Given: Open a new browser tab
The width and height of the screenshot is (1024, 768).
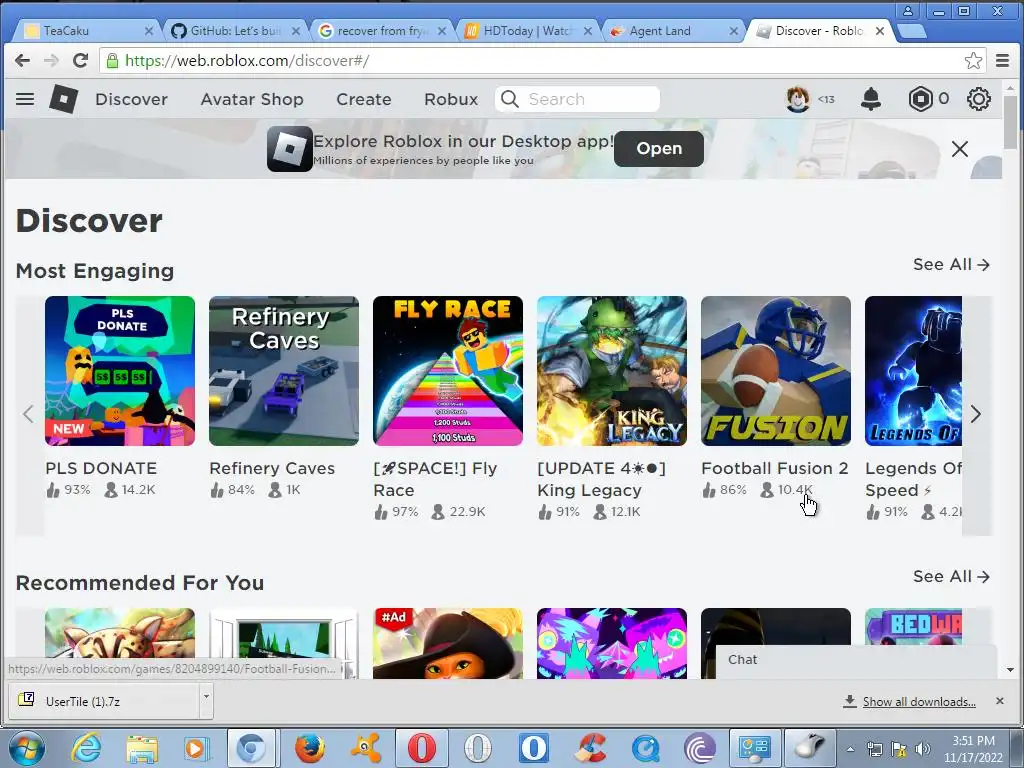Looking at the screenshot, I should (x=912, y=31).
